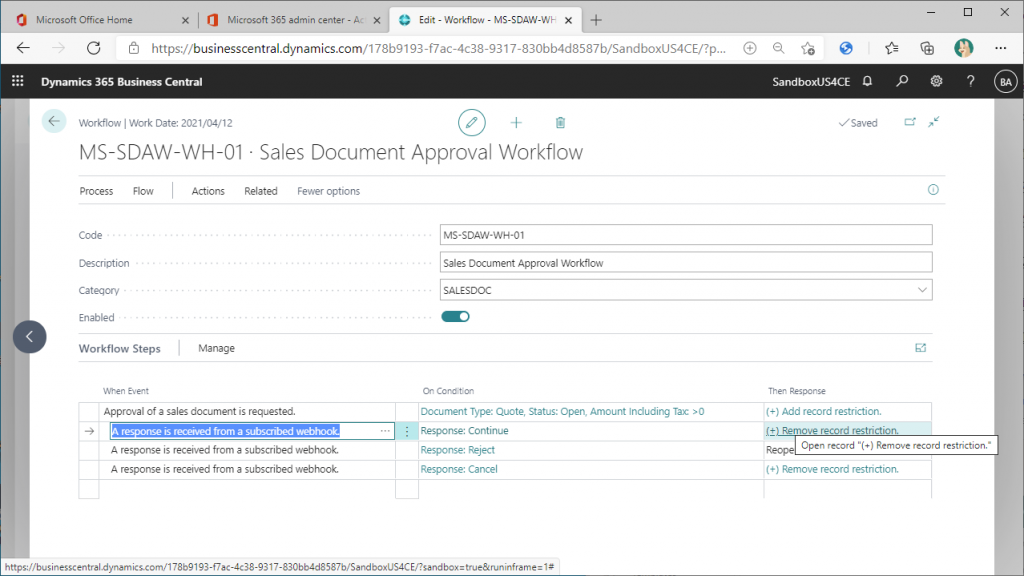
Task: Open the Manage menu in Workflow Steps
Action: (x=216, y=348)
